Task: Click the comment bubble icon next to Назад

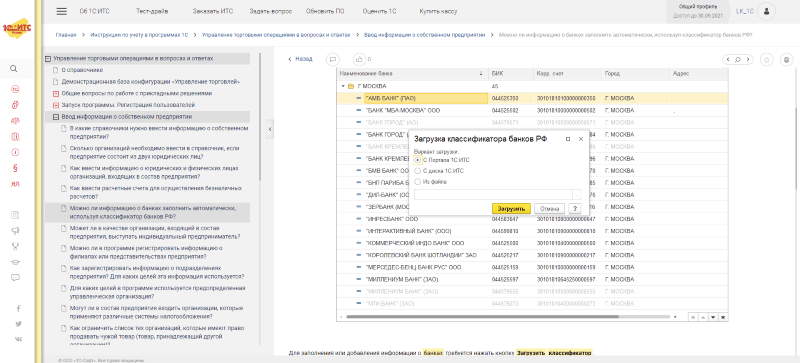Action: [333, 59]
